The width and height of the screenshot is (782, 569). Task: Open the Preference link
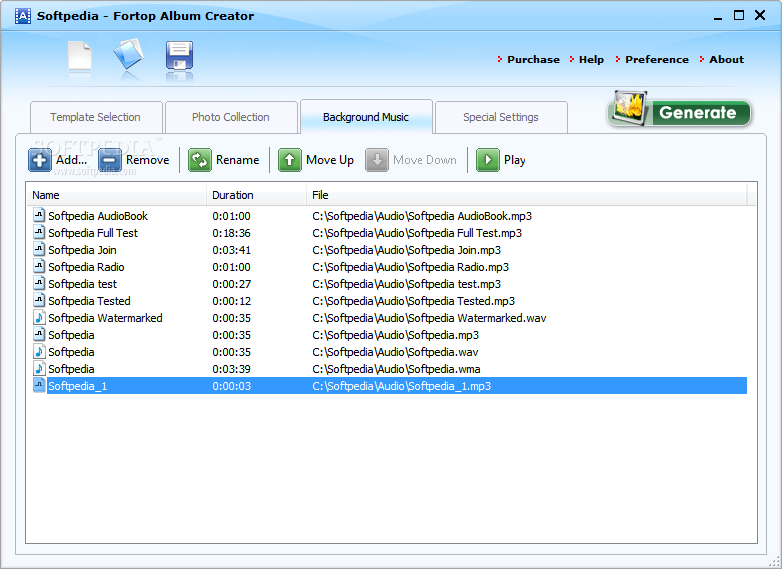(657, 59)
